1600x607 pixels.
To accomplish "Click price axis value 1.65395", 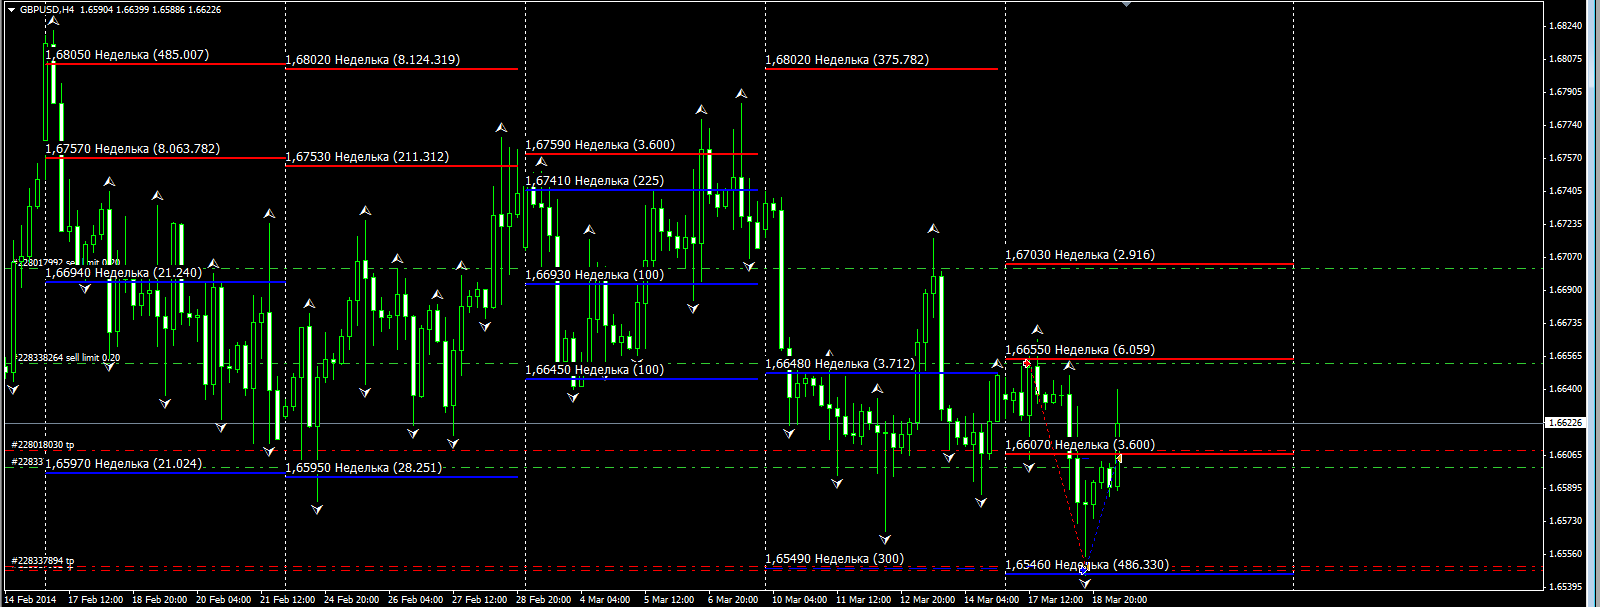I will [1565, 587].
